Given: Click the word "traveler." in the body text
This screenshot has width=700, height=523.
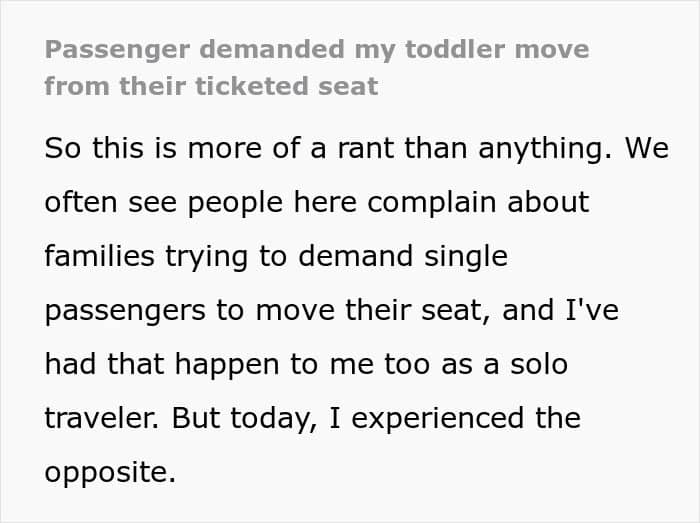Looking at the screenshot, I should 102,419.
